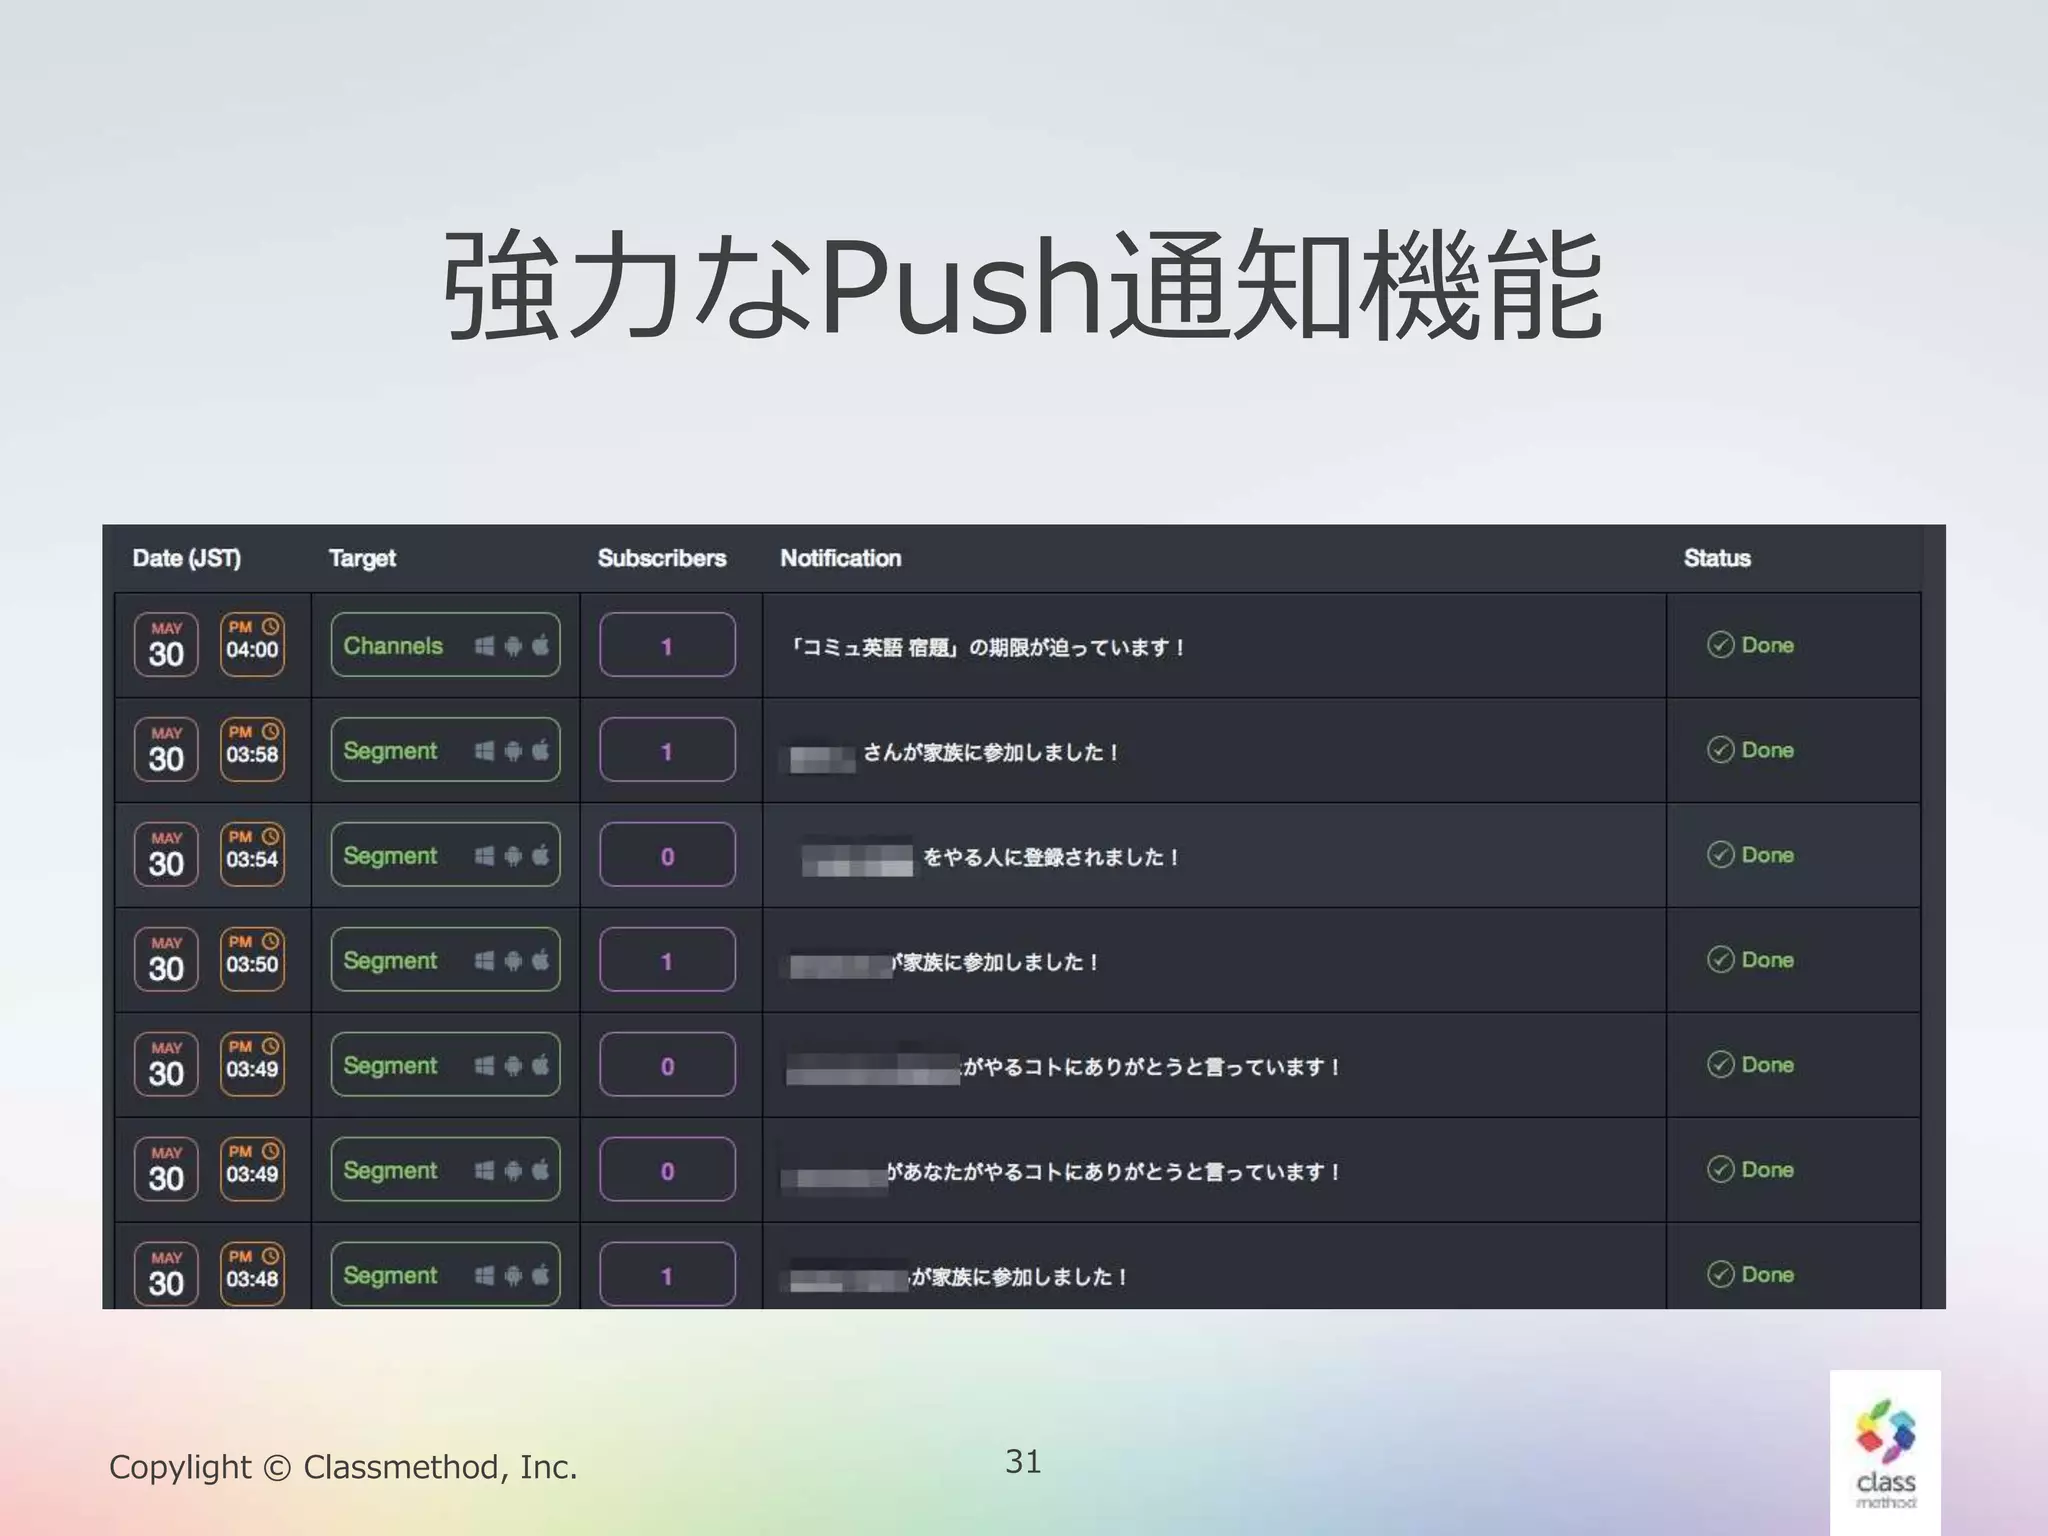Click the Copyright © Classmethod, Inc. footer text

click(343, 1467)
